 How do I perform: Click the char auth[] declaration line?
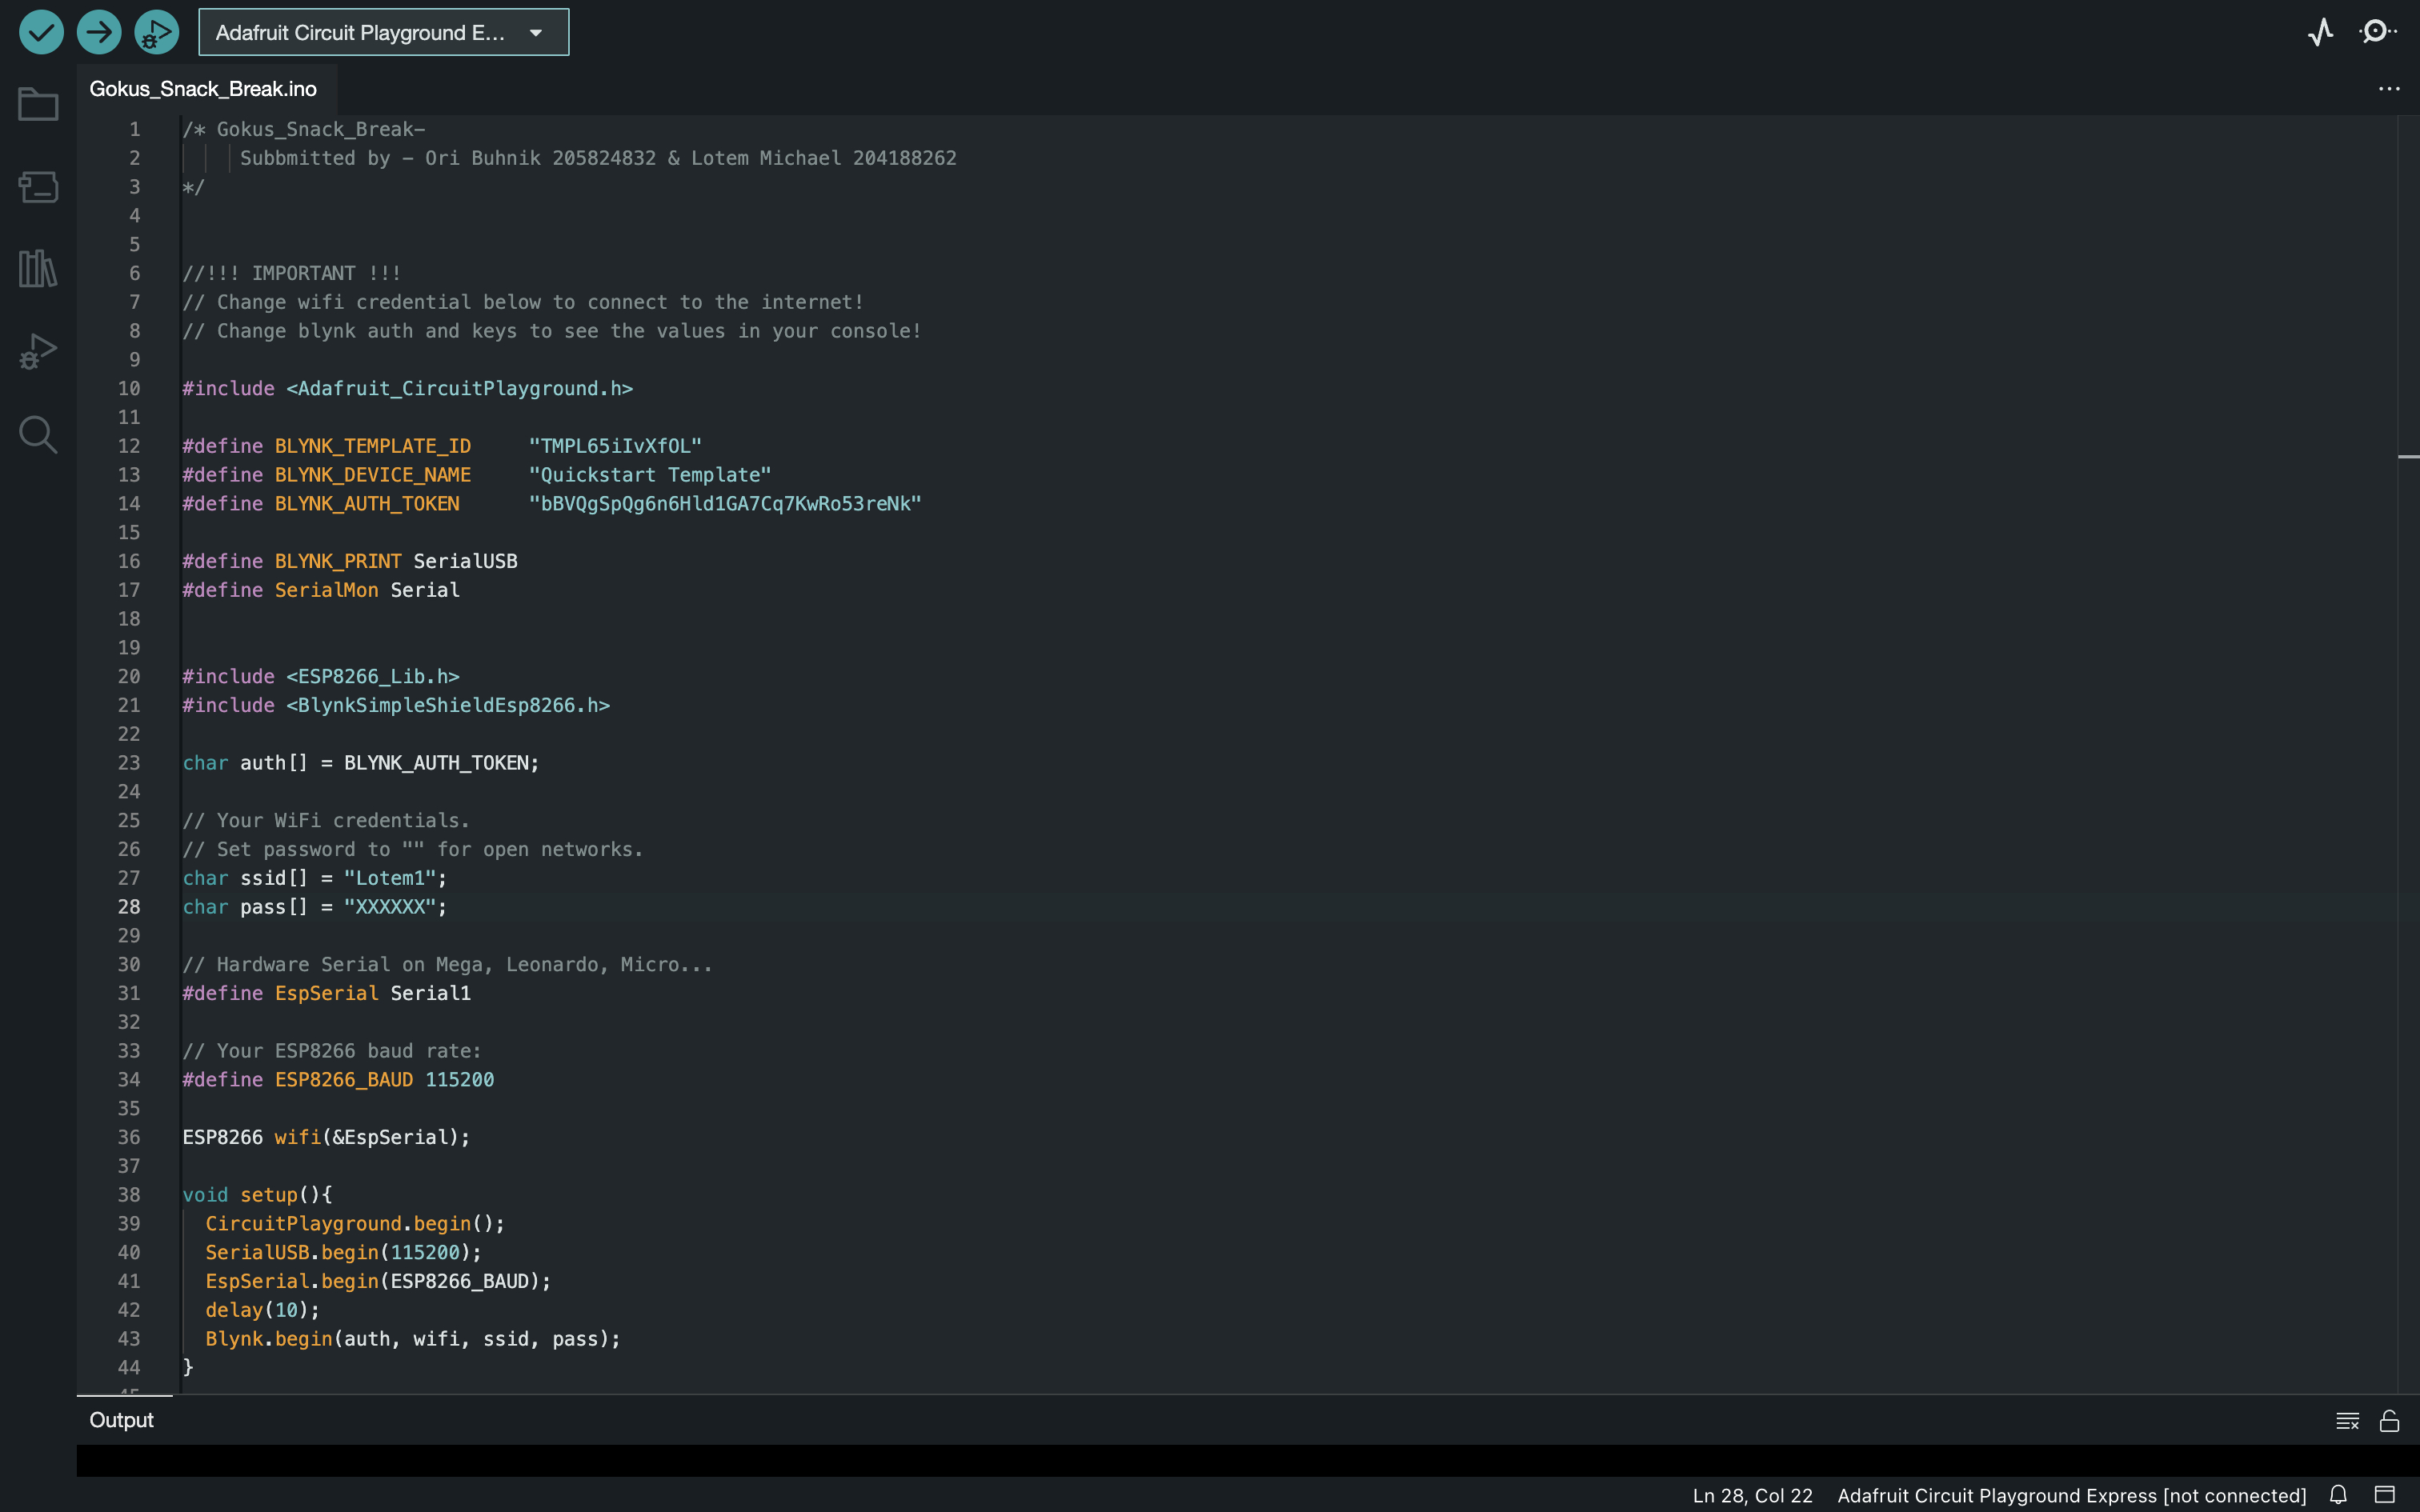coord(361,763)
